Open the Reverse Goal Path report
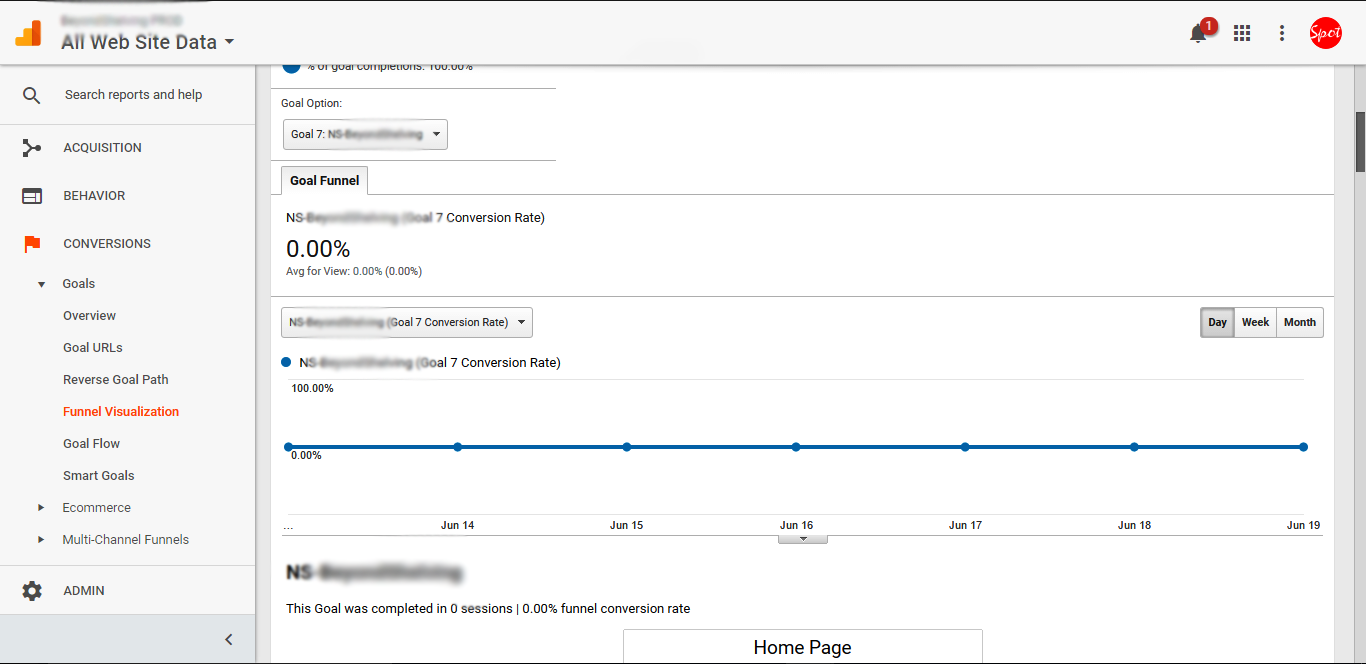Screen dimensions: 1366x664 [115, 380]
